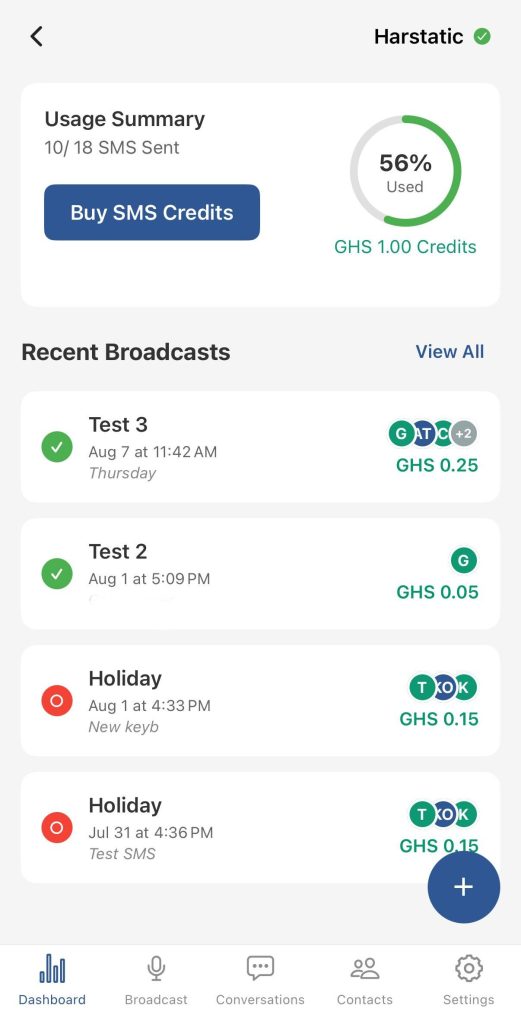Open the Conversations chat bubble icon
This screenshot has height=1024, width=521.
click(260, 968)
